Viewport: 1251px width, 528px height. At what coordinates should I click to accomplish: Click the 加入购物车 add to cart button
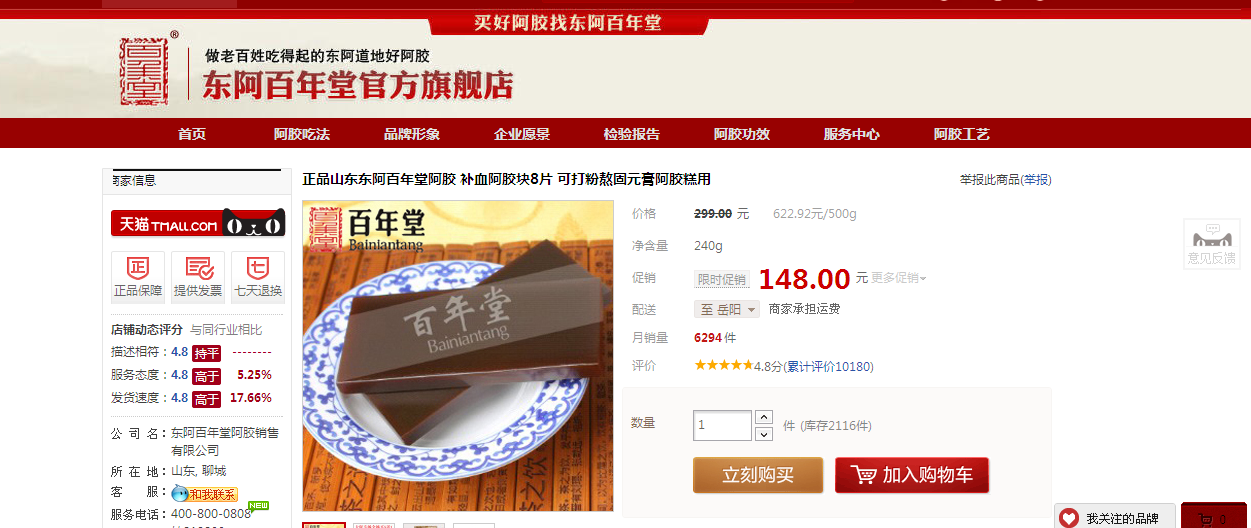[912, 475]
